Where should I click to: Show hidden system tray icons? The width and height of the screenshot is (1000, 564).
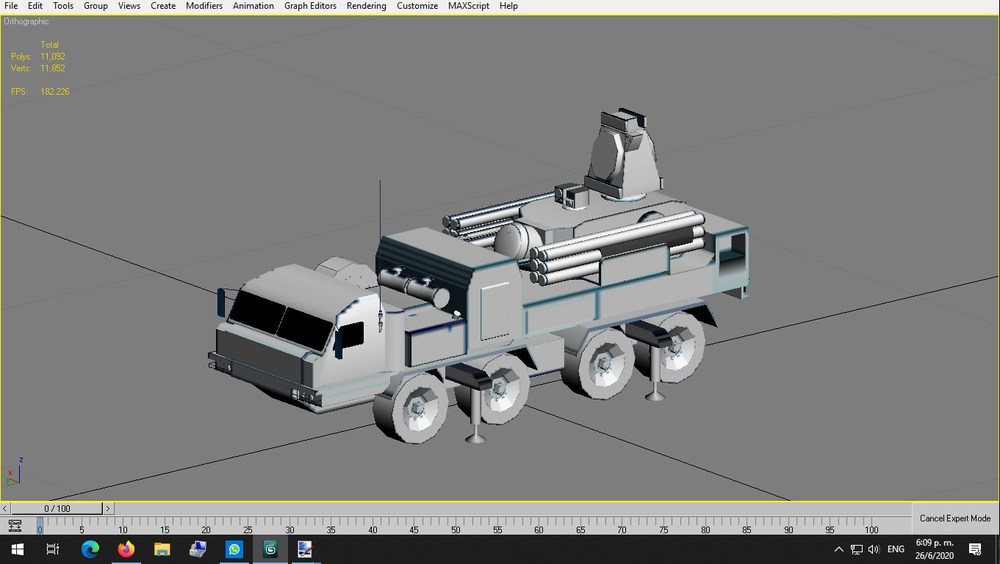click(839, 549)
